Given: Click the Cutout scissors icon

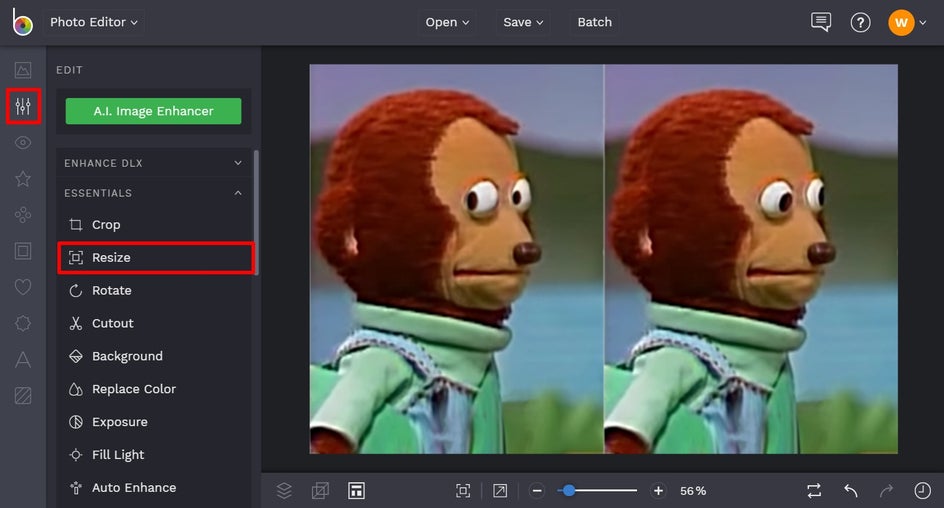Looking at the screenshot, I should click(76, 323).
